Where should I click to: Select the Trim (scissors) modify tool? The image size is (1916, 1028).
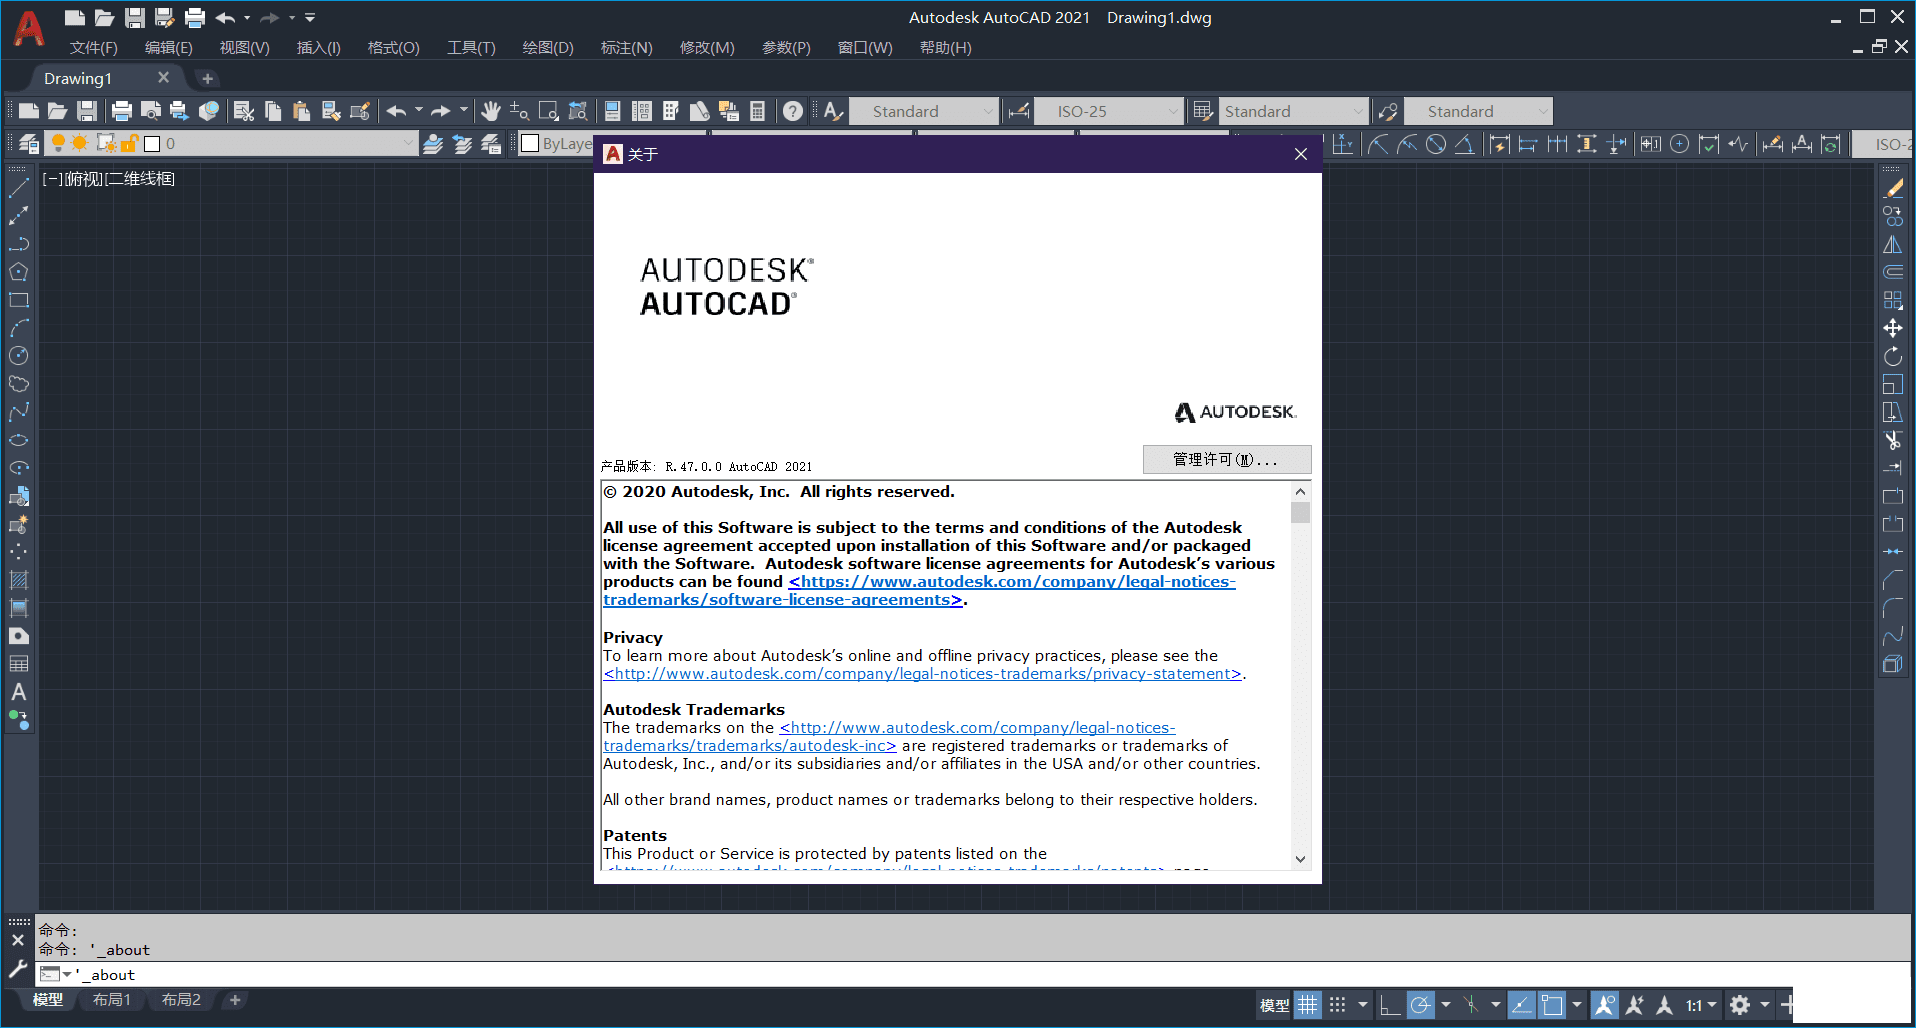1893,440
